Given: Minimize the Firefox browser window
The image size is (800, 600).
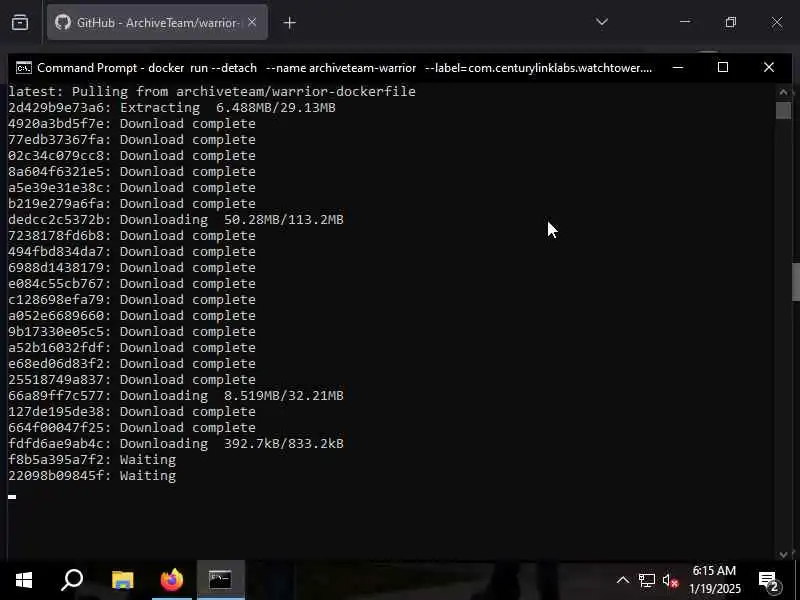Looking at the screenshot, I should click(685, 22).
